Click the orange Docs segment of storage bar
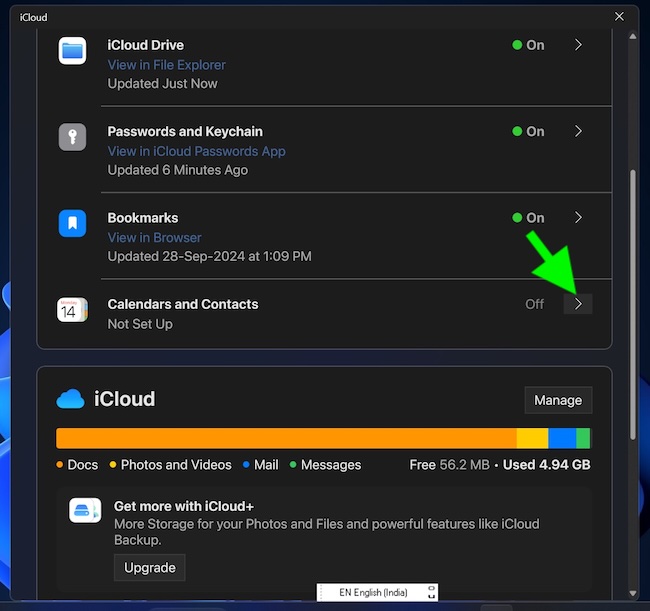 (285, 438)
